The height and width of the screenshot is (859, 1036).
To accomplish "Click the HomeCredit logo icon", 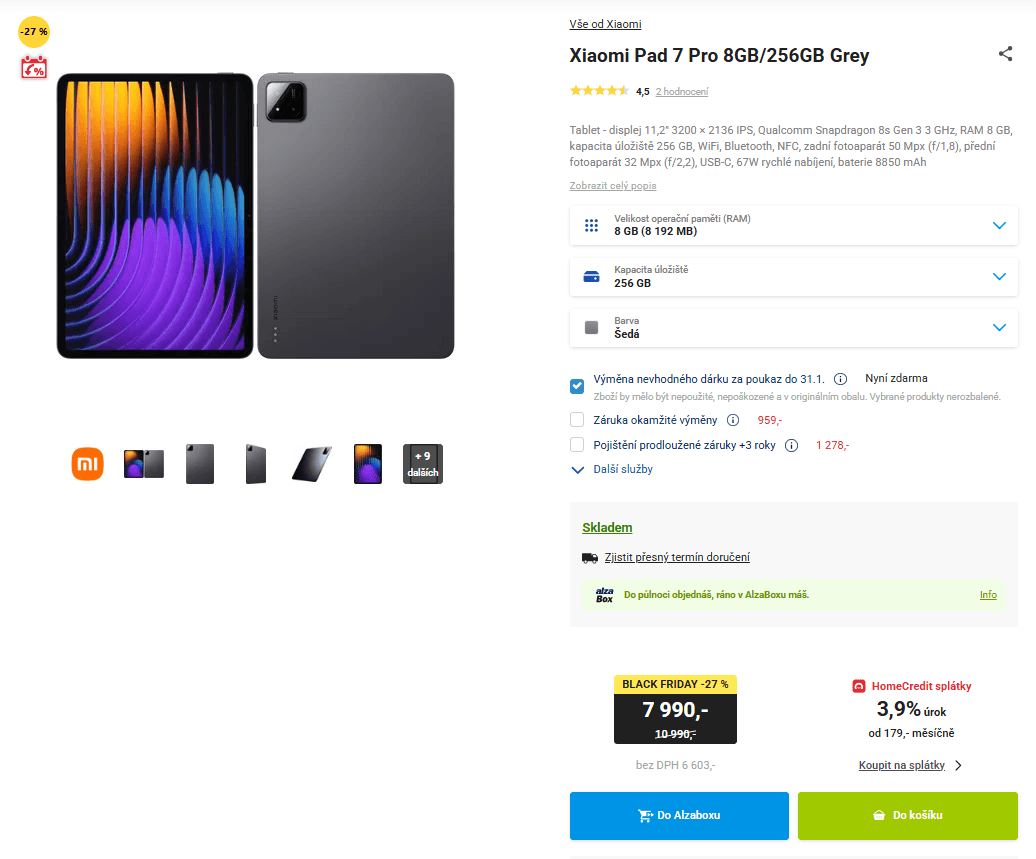I will 858,686.
